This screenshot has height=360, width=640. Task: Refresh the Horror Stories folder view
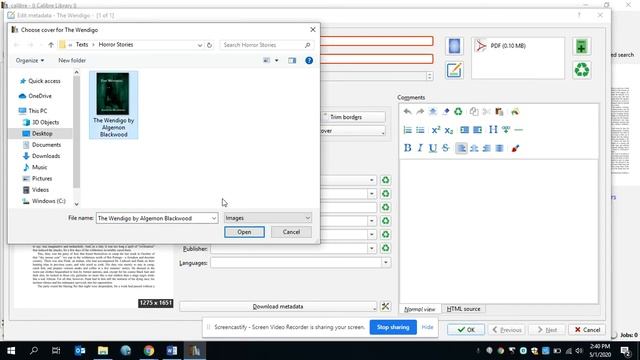click(209, 45)
